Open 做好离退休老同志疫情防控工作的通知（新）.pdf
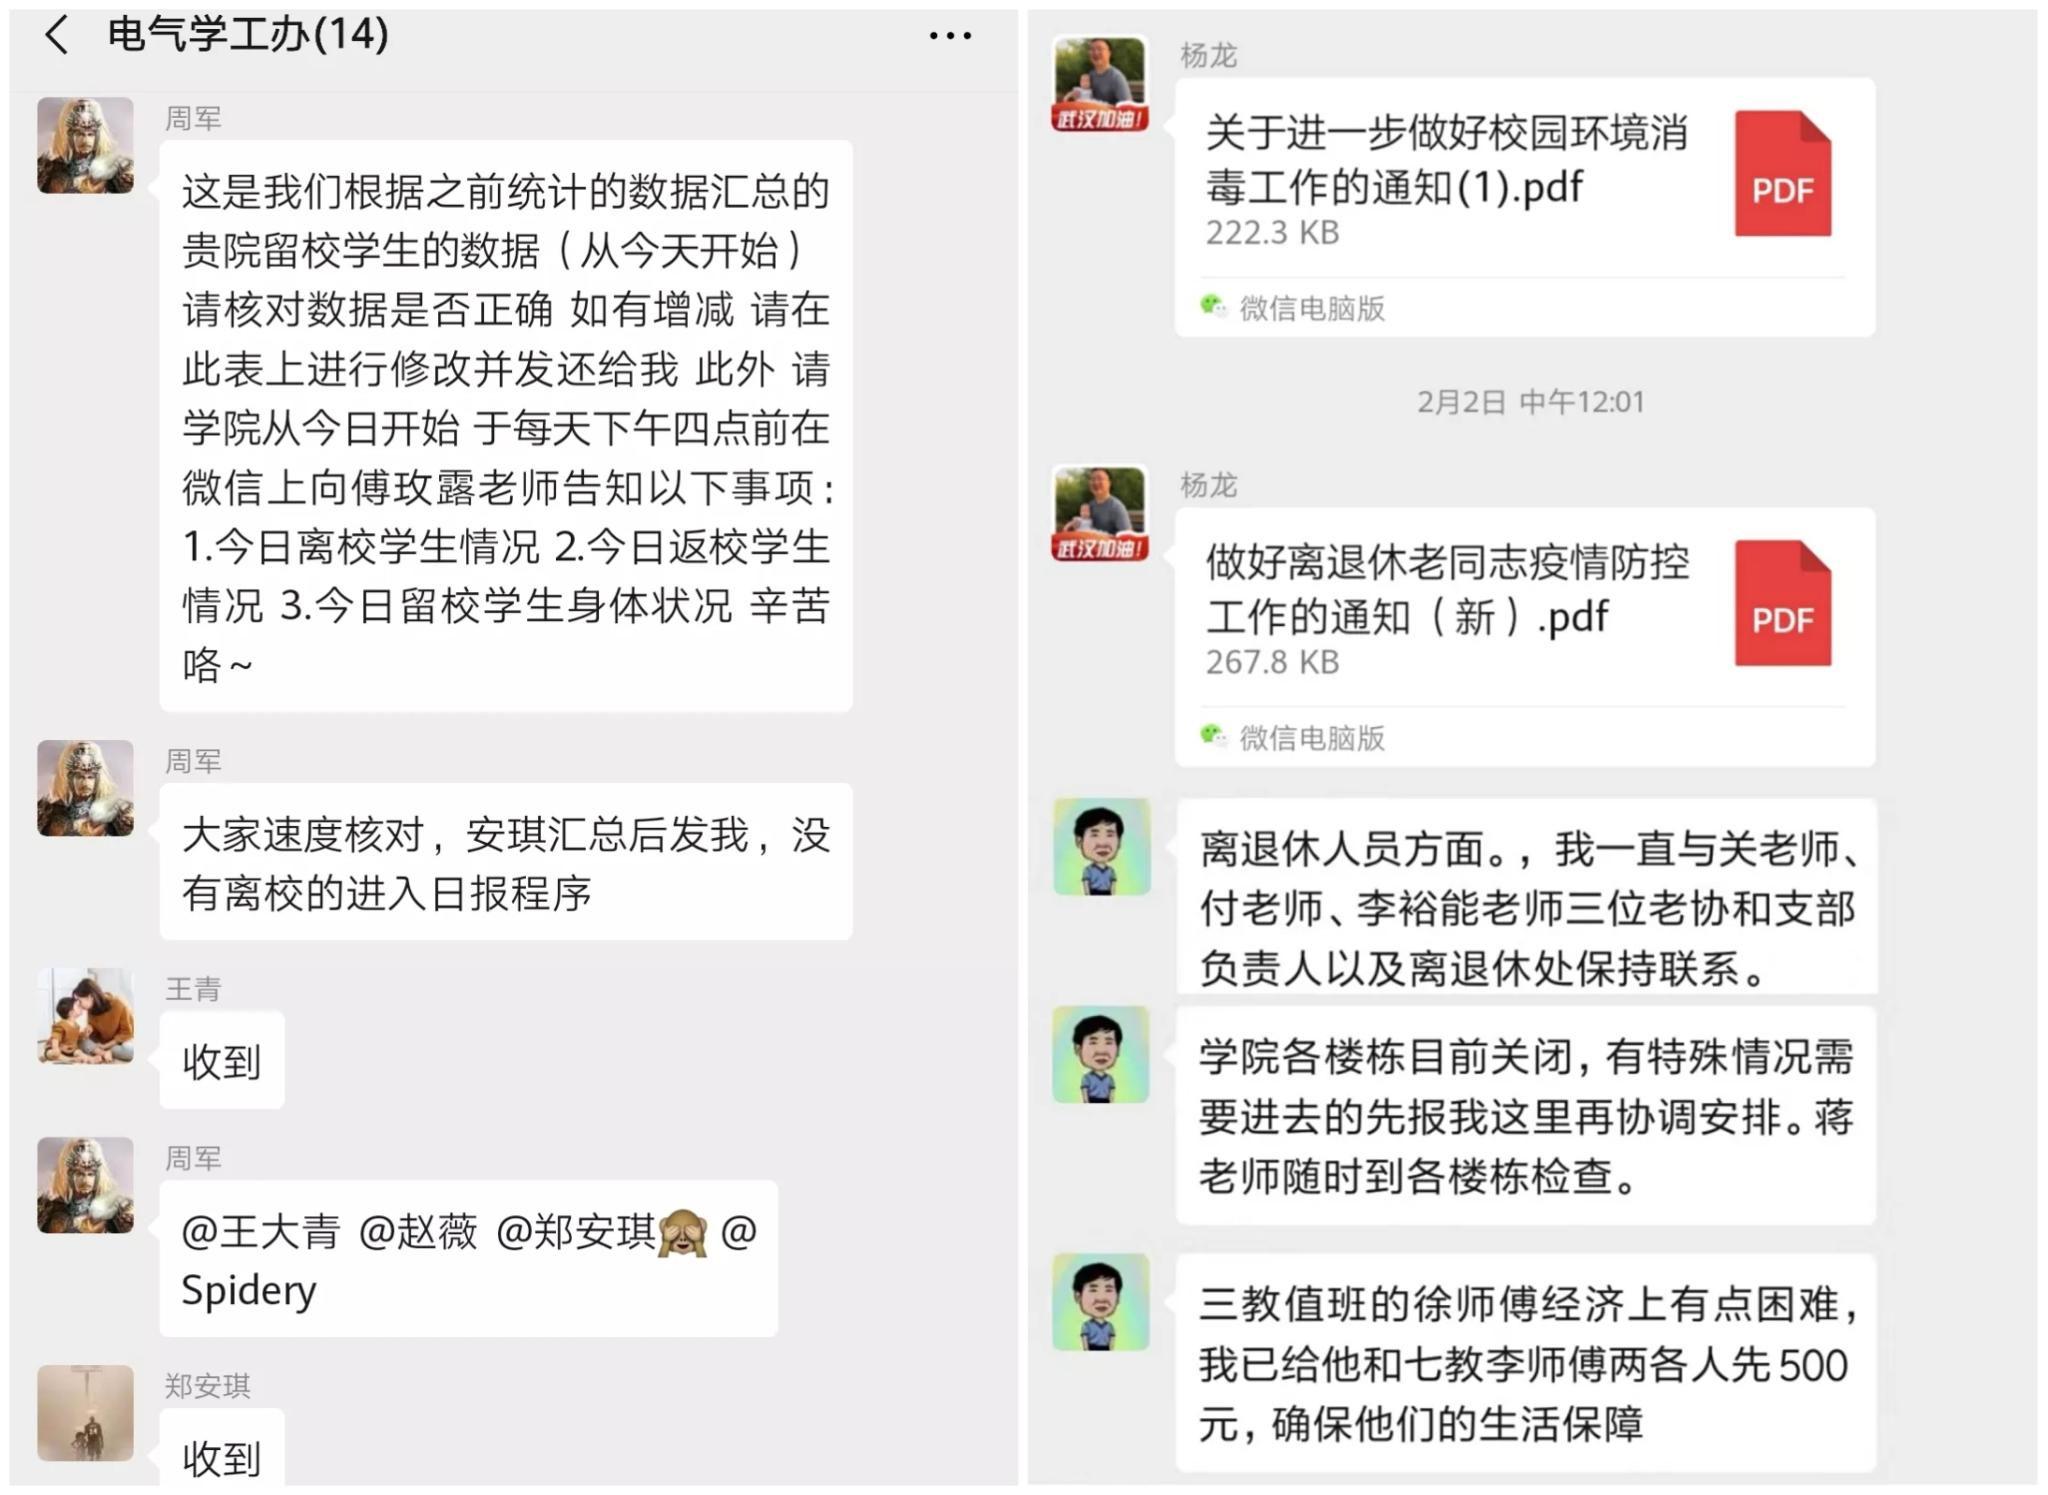2048x1495 pixels. 1525,637
